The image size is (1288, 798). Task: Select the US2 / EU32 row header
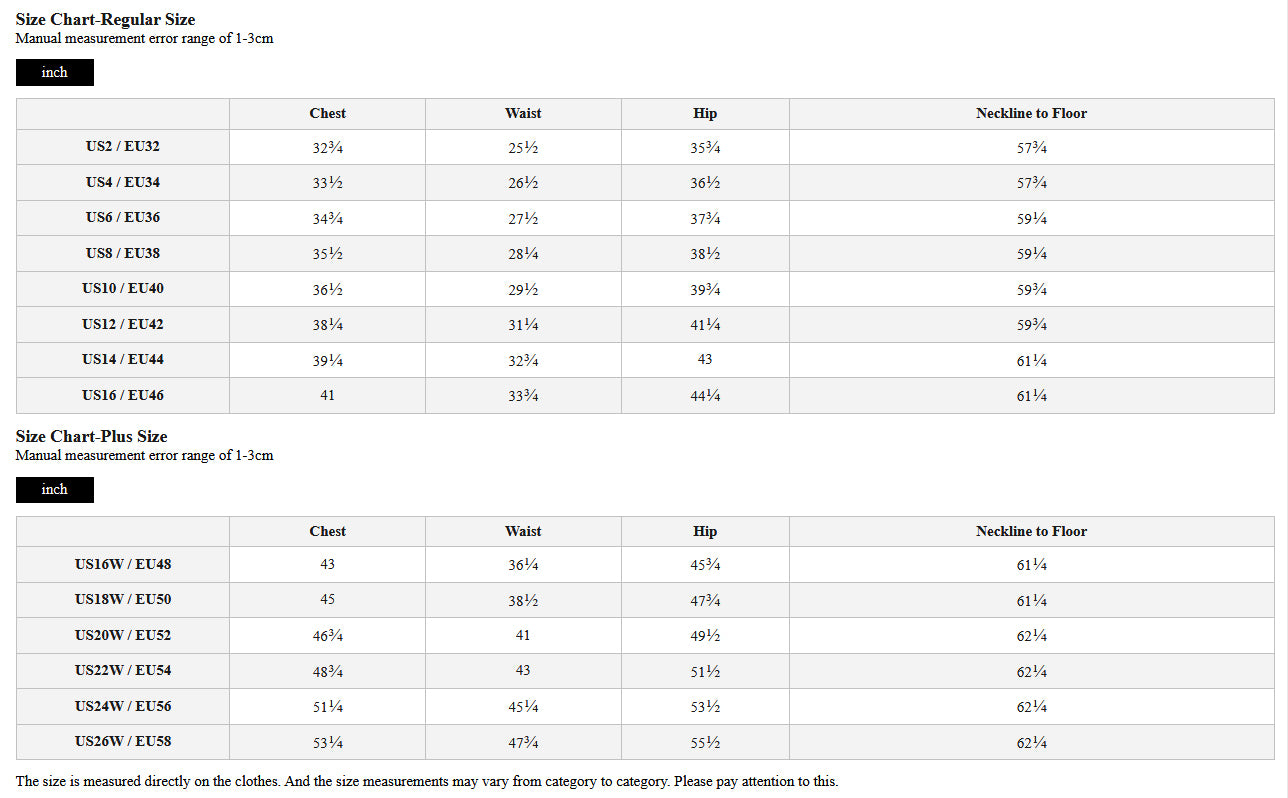123,147
